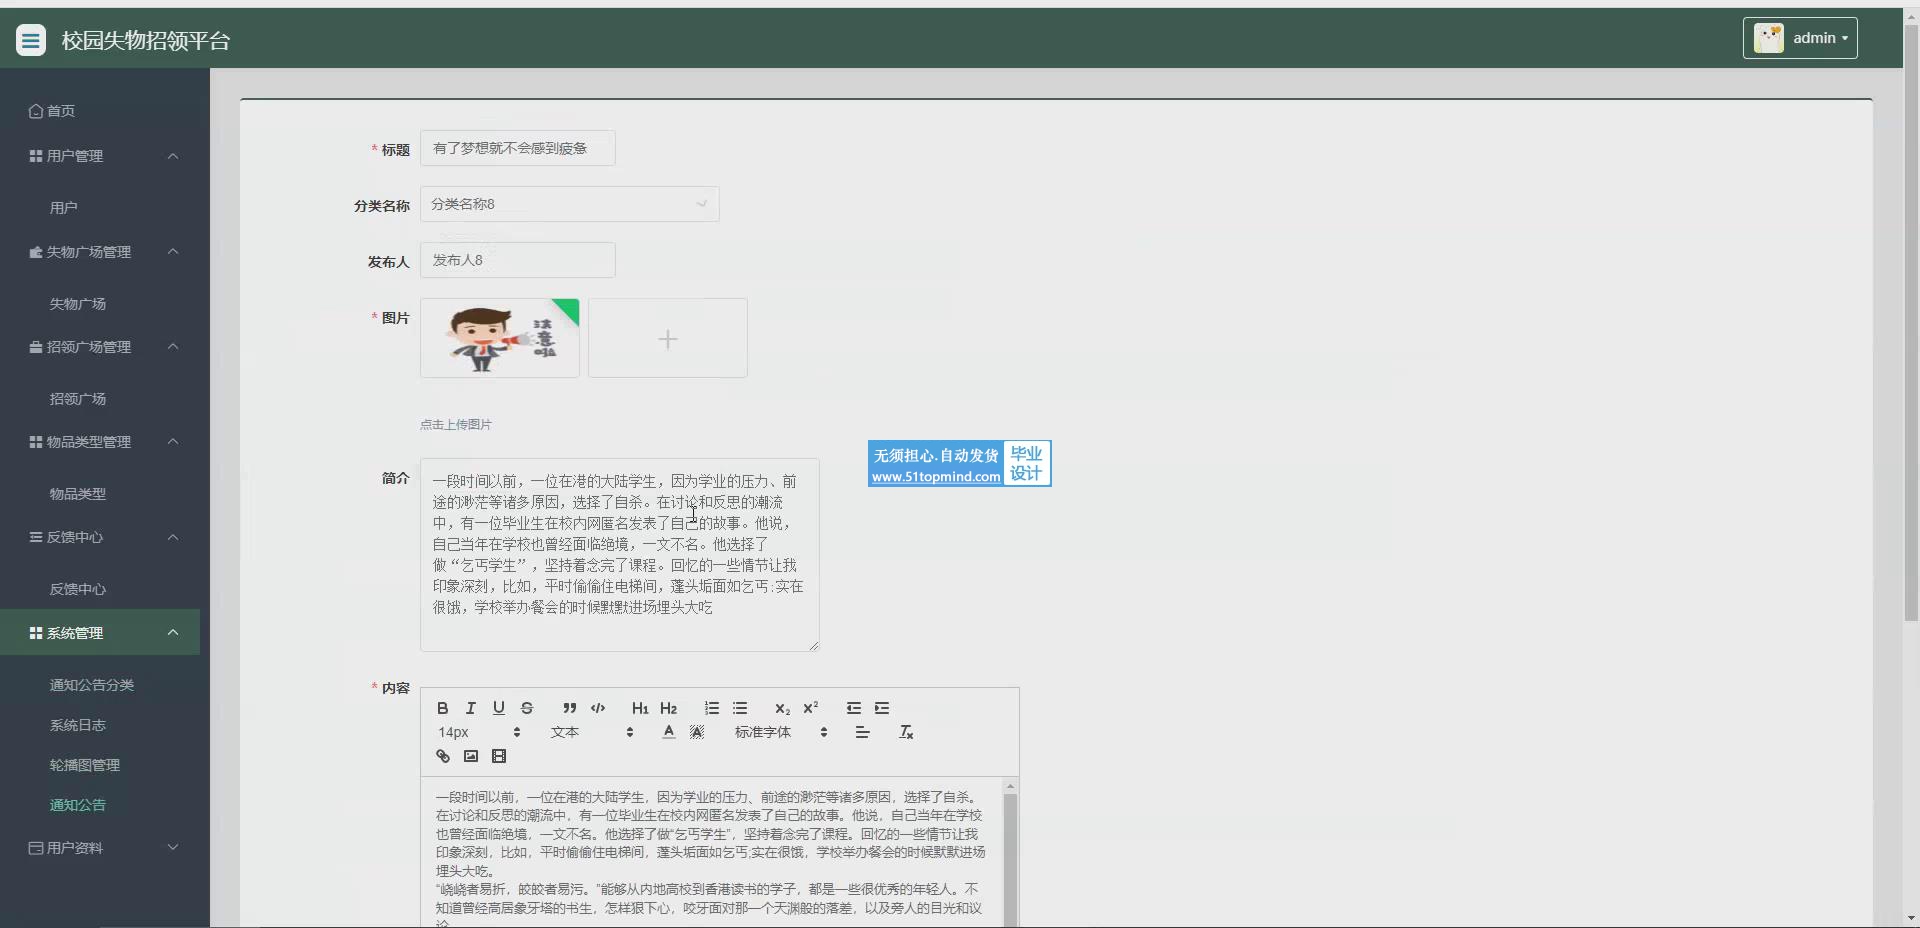Create an ordered numbered list
The image size is (1920, 928).
pos(712,708)
